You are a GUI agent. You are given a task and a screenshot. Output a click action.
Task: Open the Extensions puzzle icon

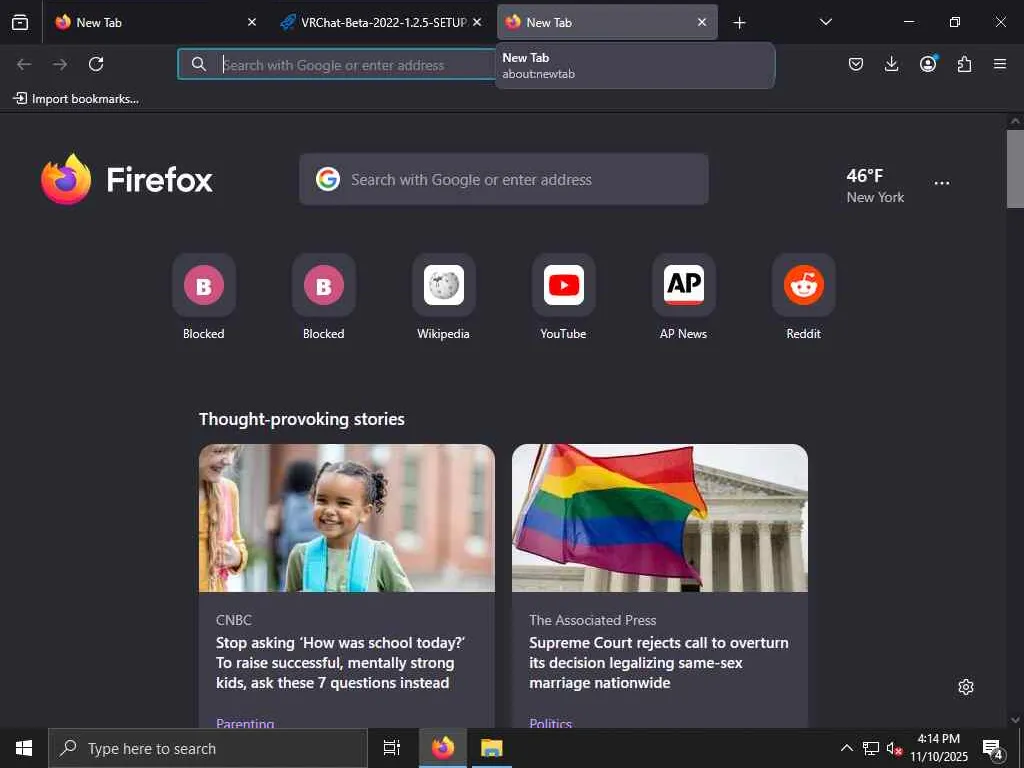click(964, 64)
